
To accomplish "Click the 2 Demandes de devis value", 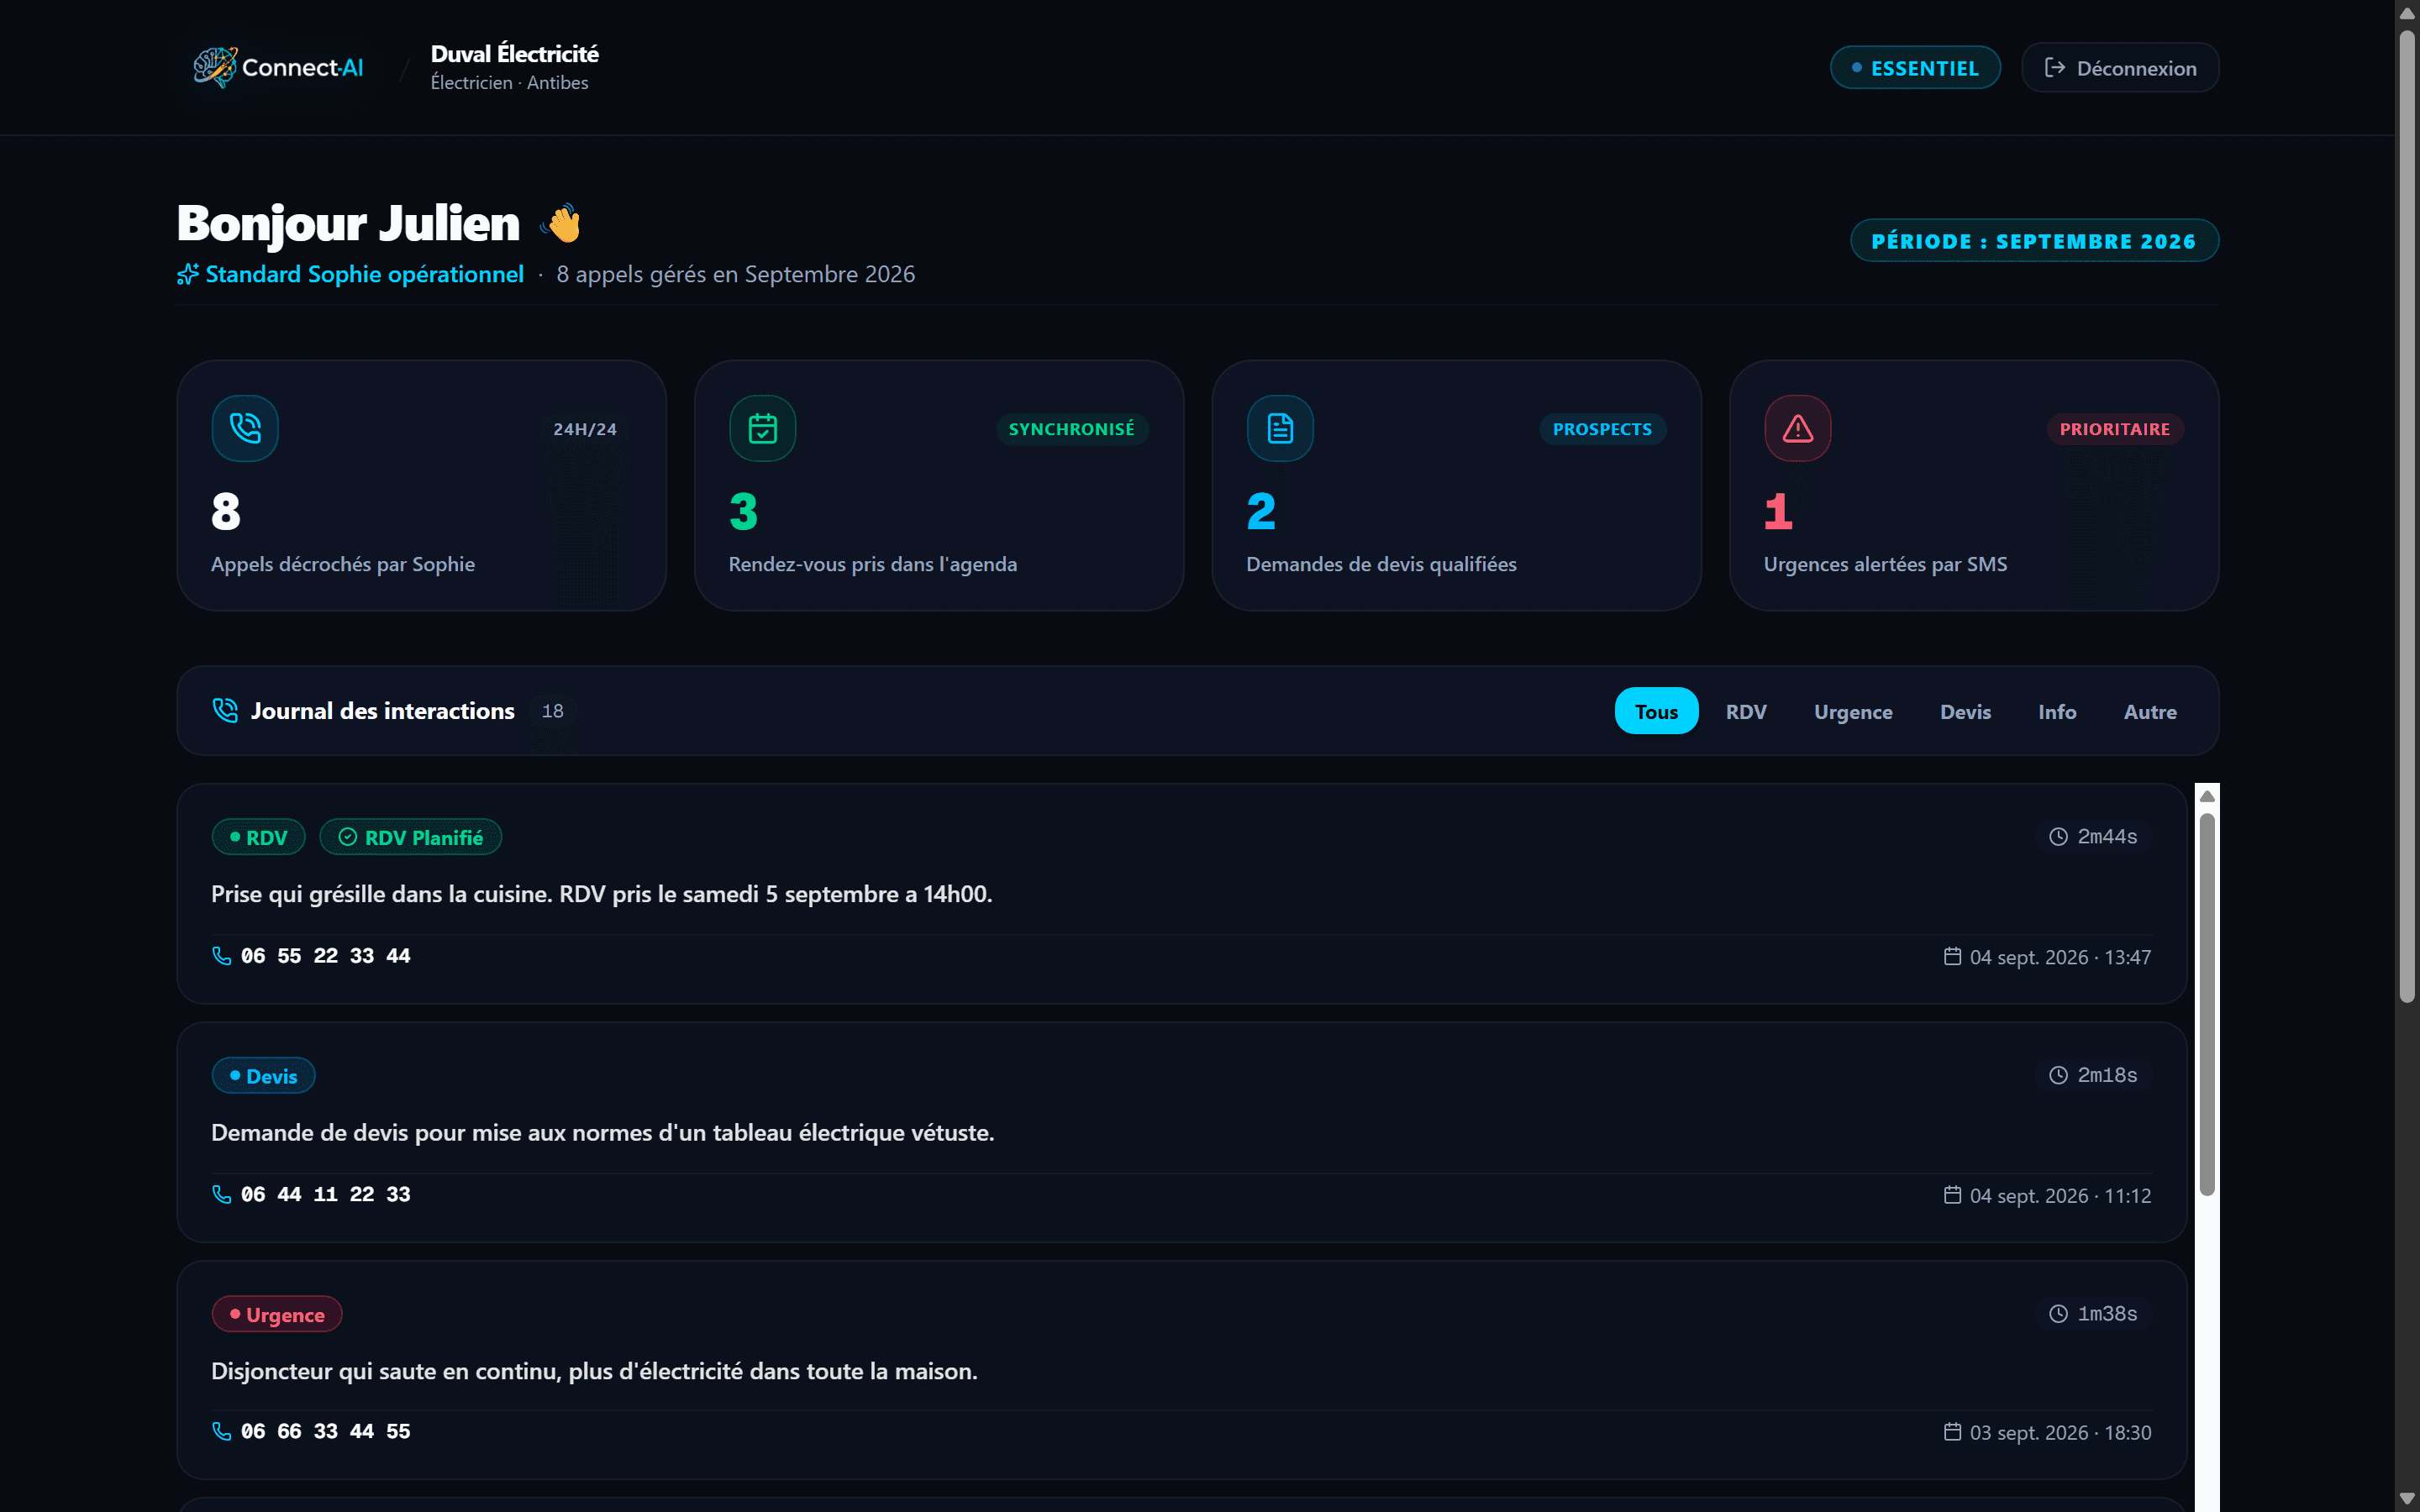I will click(x=1261, y=511).
